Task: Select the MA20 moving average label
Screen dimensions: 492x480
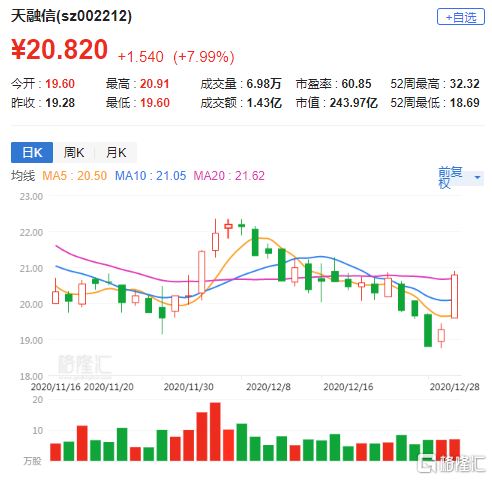Action: pyautogui.click(x=229, y=176)
